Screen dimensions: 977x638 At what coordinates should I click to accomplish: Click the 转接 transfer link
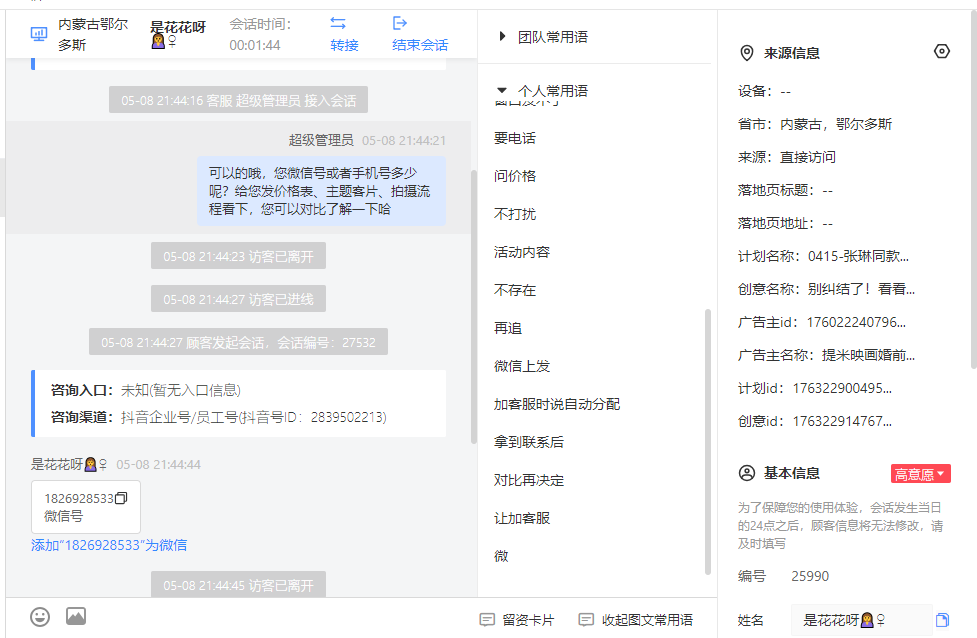345,45
